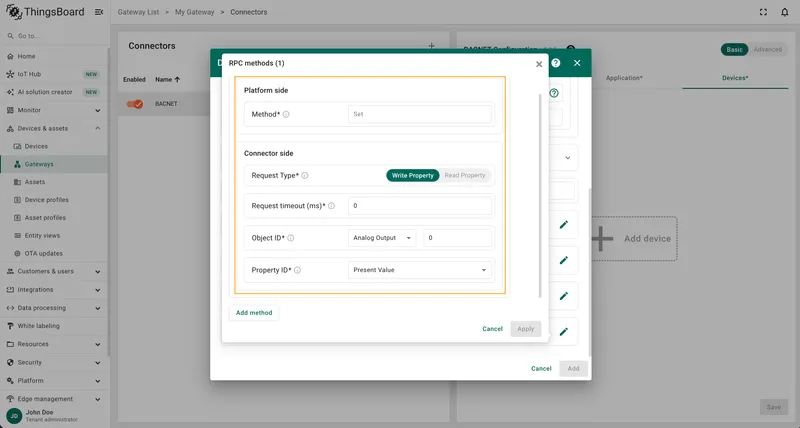The image size is (800, 428).
Task: Open Analog Output object type dropdown
Action: [x=382, y=238]
